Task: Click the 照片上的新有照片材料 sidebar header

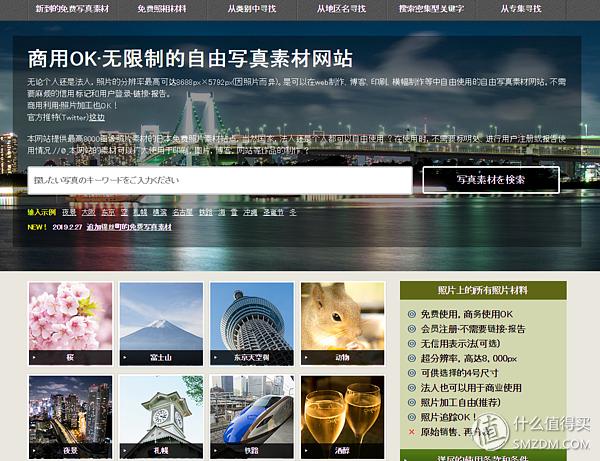Action: tap(483, 290)
